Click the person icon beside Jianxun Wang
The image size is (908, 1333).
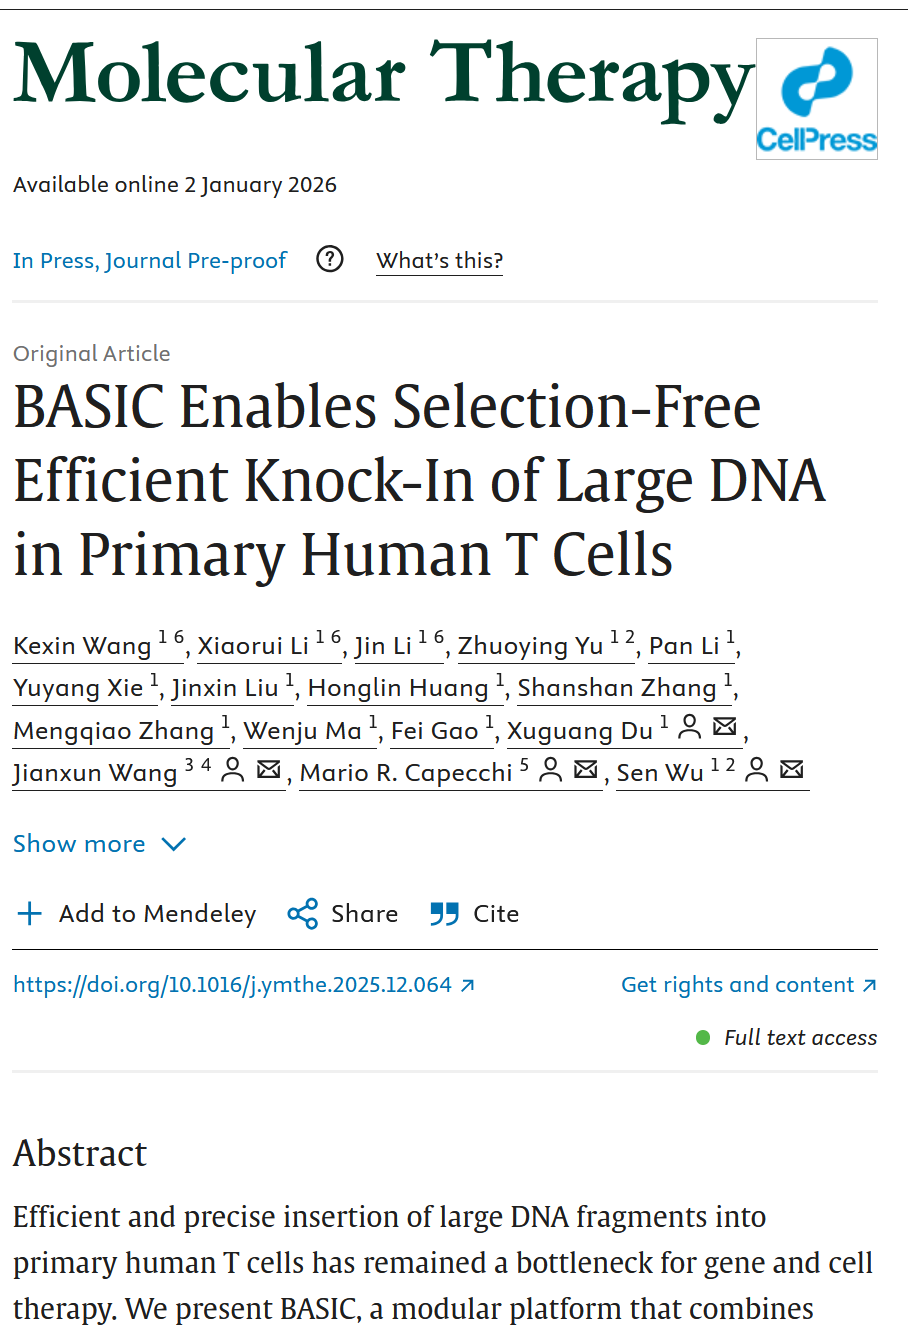click(x=232, y=770)
